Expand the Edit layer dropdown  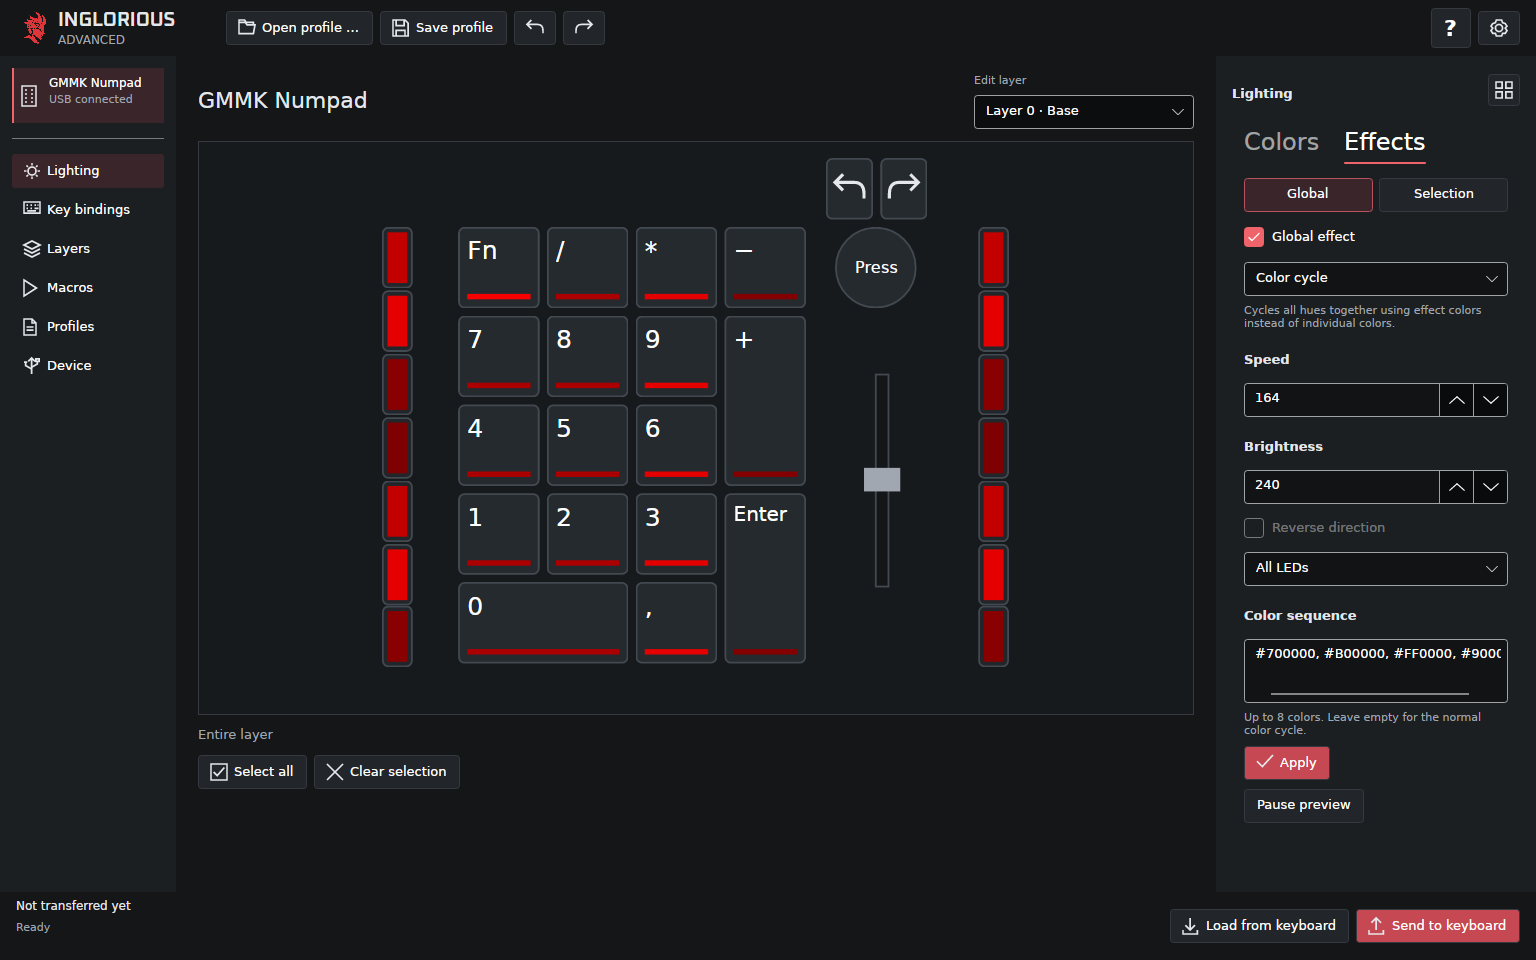(1084, 112)
